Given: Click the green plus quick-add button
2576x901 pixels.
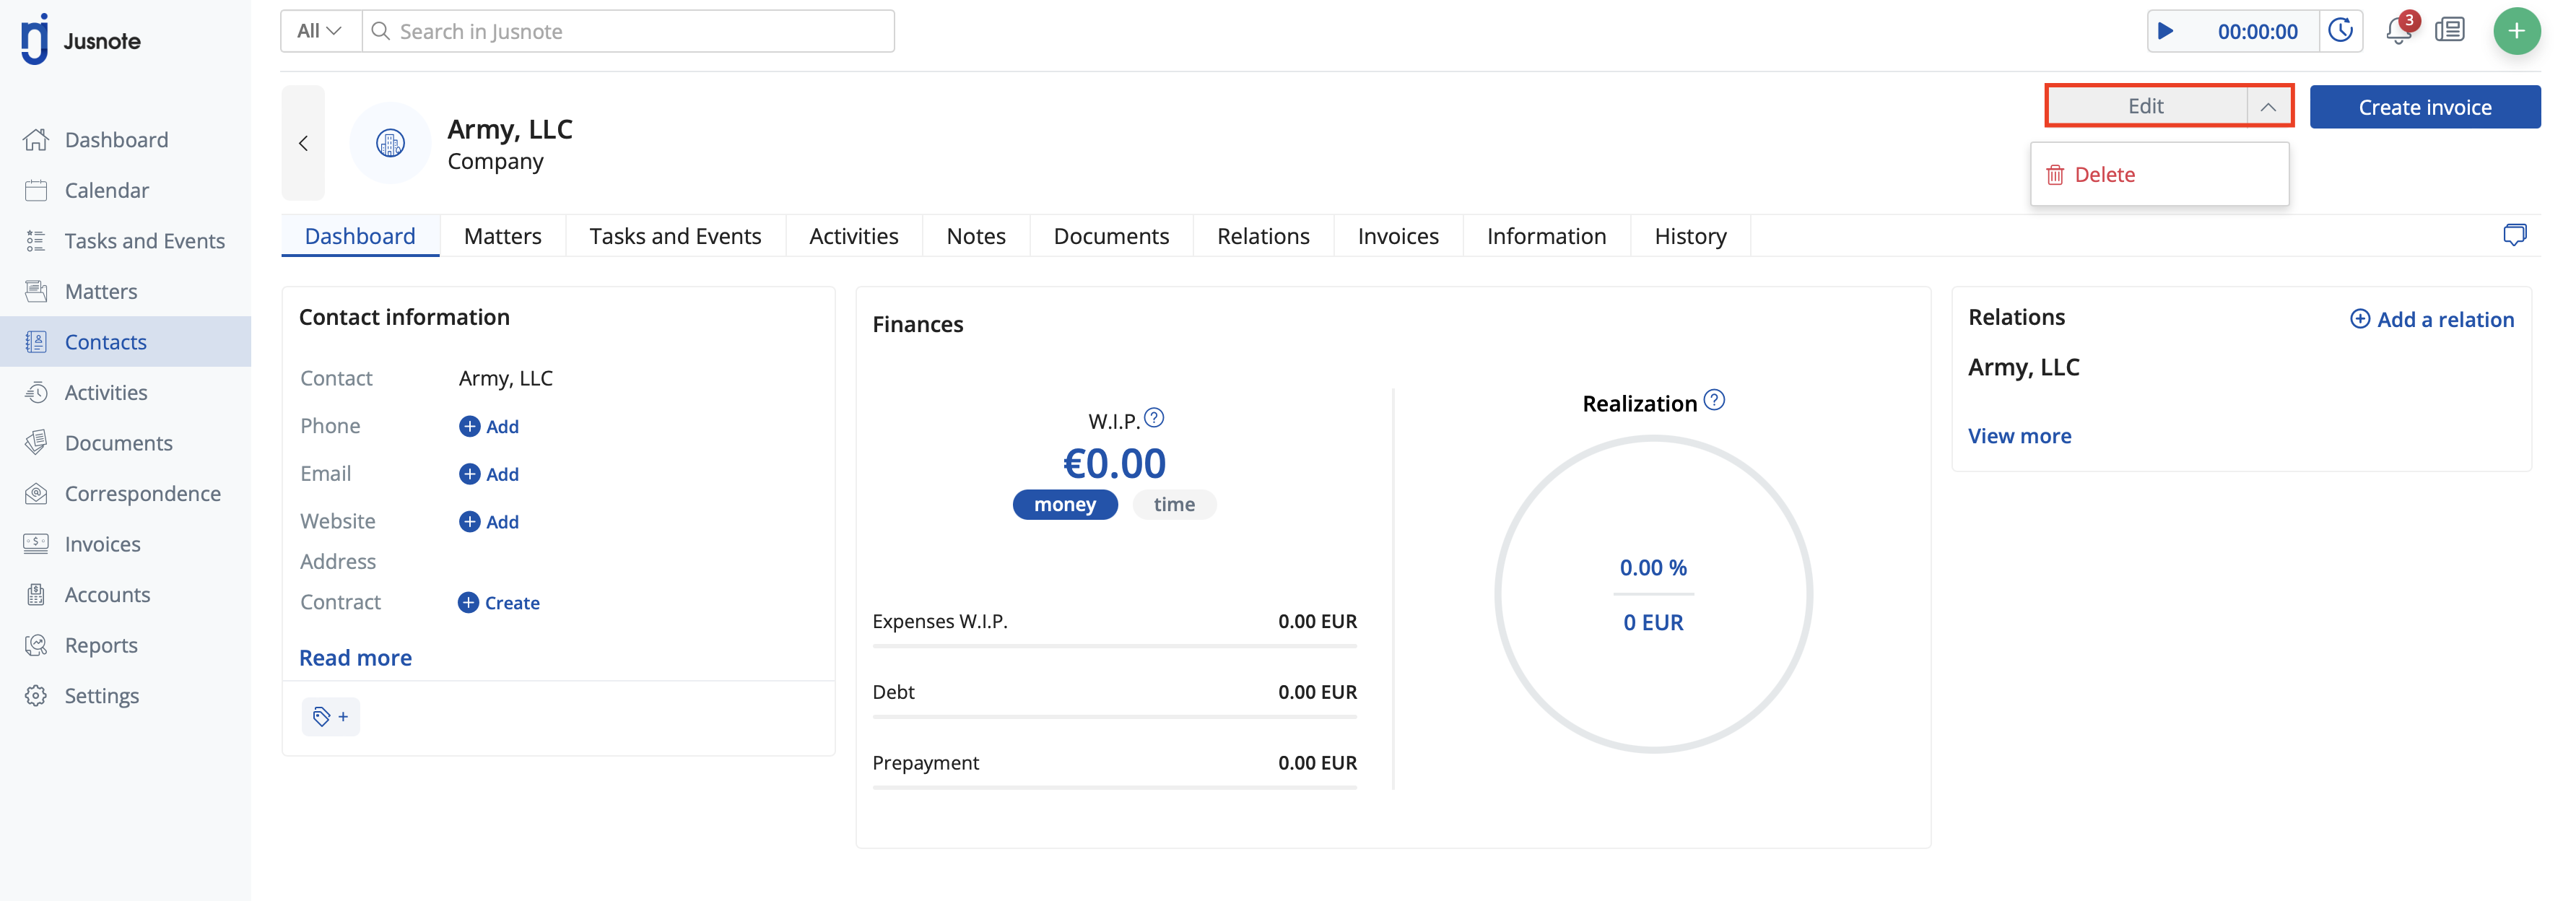Looking at the screenshot, I should click(2516, 31).
